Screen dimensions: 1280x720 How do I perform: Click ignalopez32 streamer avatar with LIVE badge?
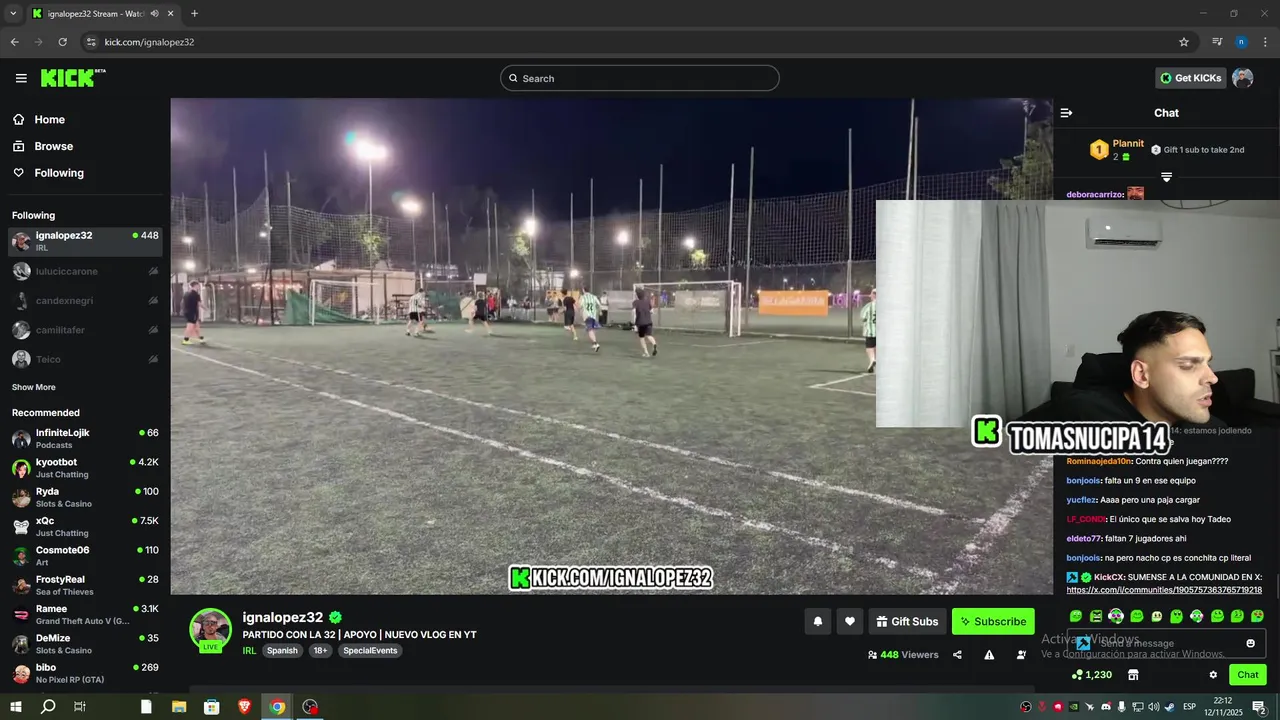(x=210, y=630)
